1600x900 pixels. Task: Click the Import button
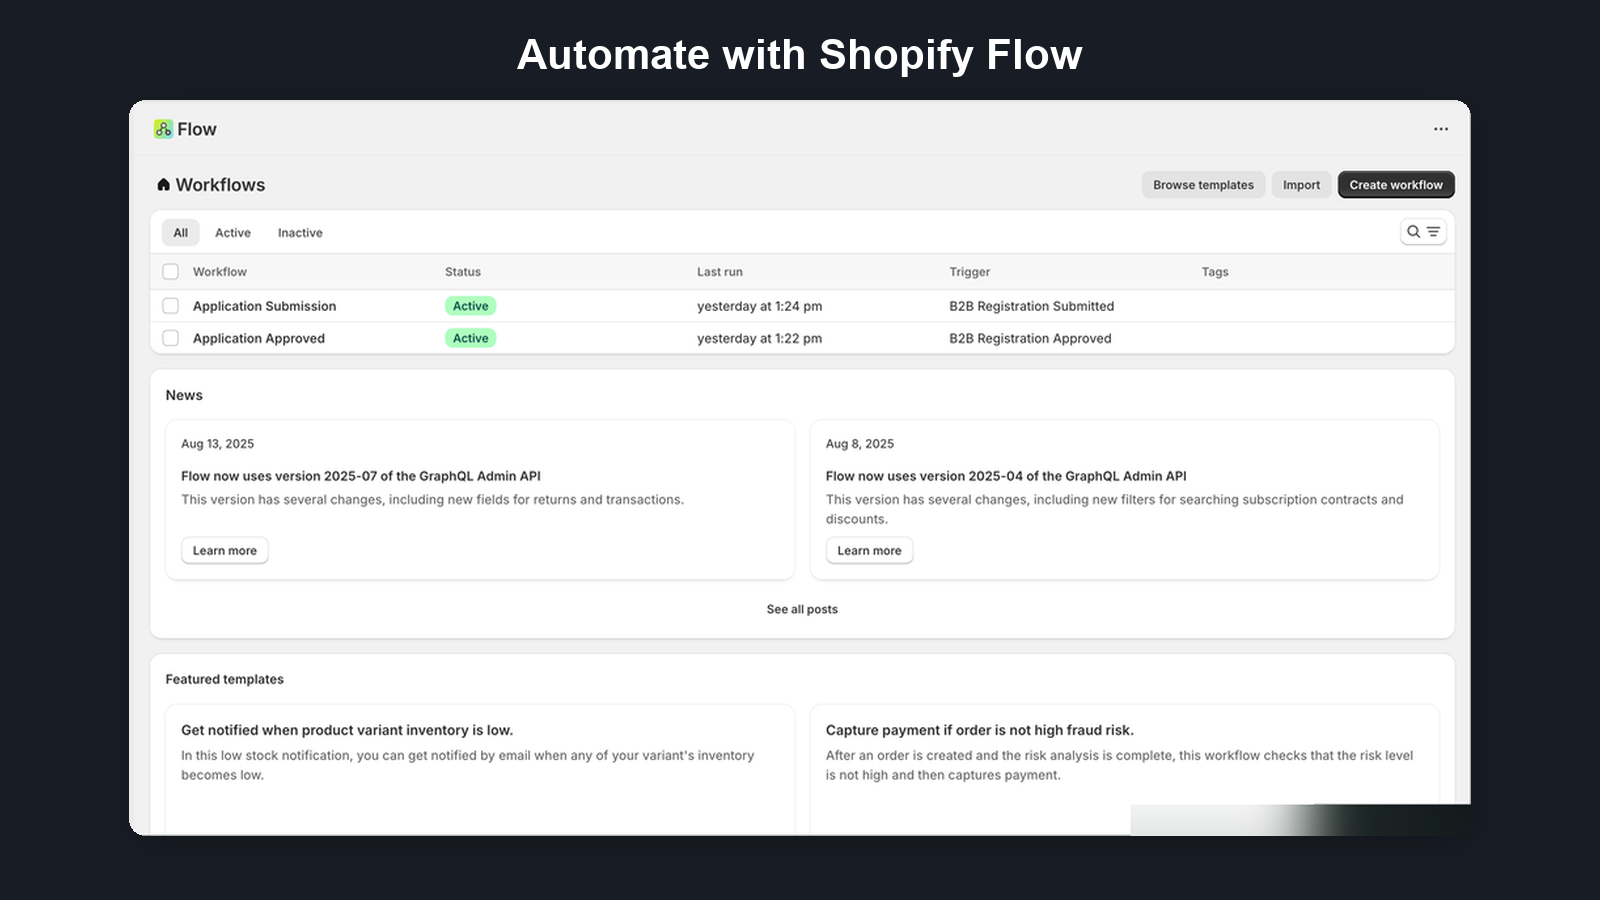coord(1301,184)
